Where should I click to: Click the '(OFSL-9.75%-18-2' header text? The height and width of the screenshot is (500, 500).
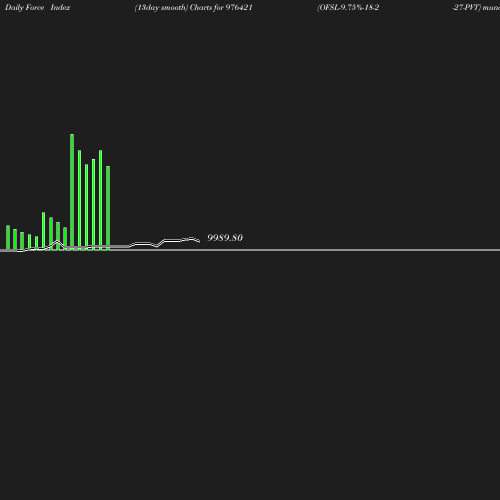[x=348, y=8]
